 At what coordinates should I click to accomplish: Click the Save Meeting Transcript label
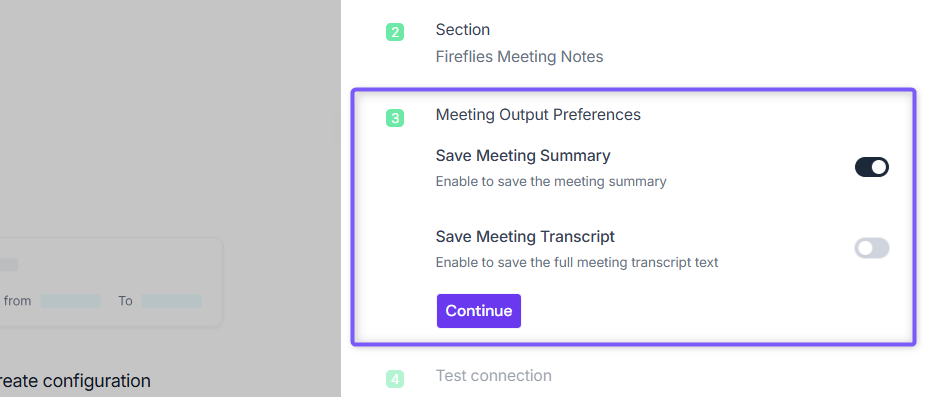click(x=525, y=237)
